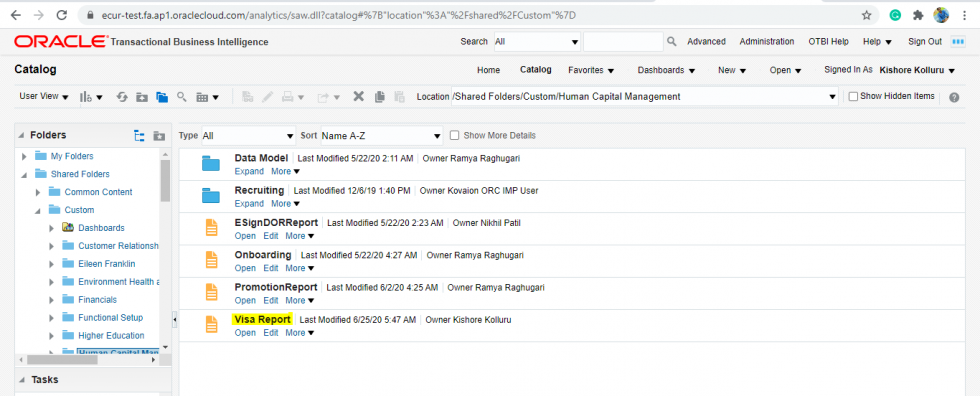Click the Advanced search link

[x=706, y=42]
